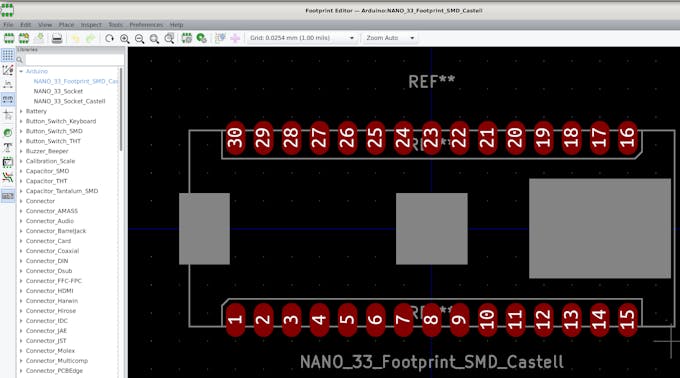Toggle full-window crosshair cursor
The image size is (680, 378).
click(x=8, y=115)
